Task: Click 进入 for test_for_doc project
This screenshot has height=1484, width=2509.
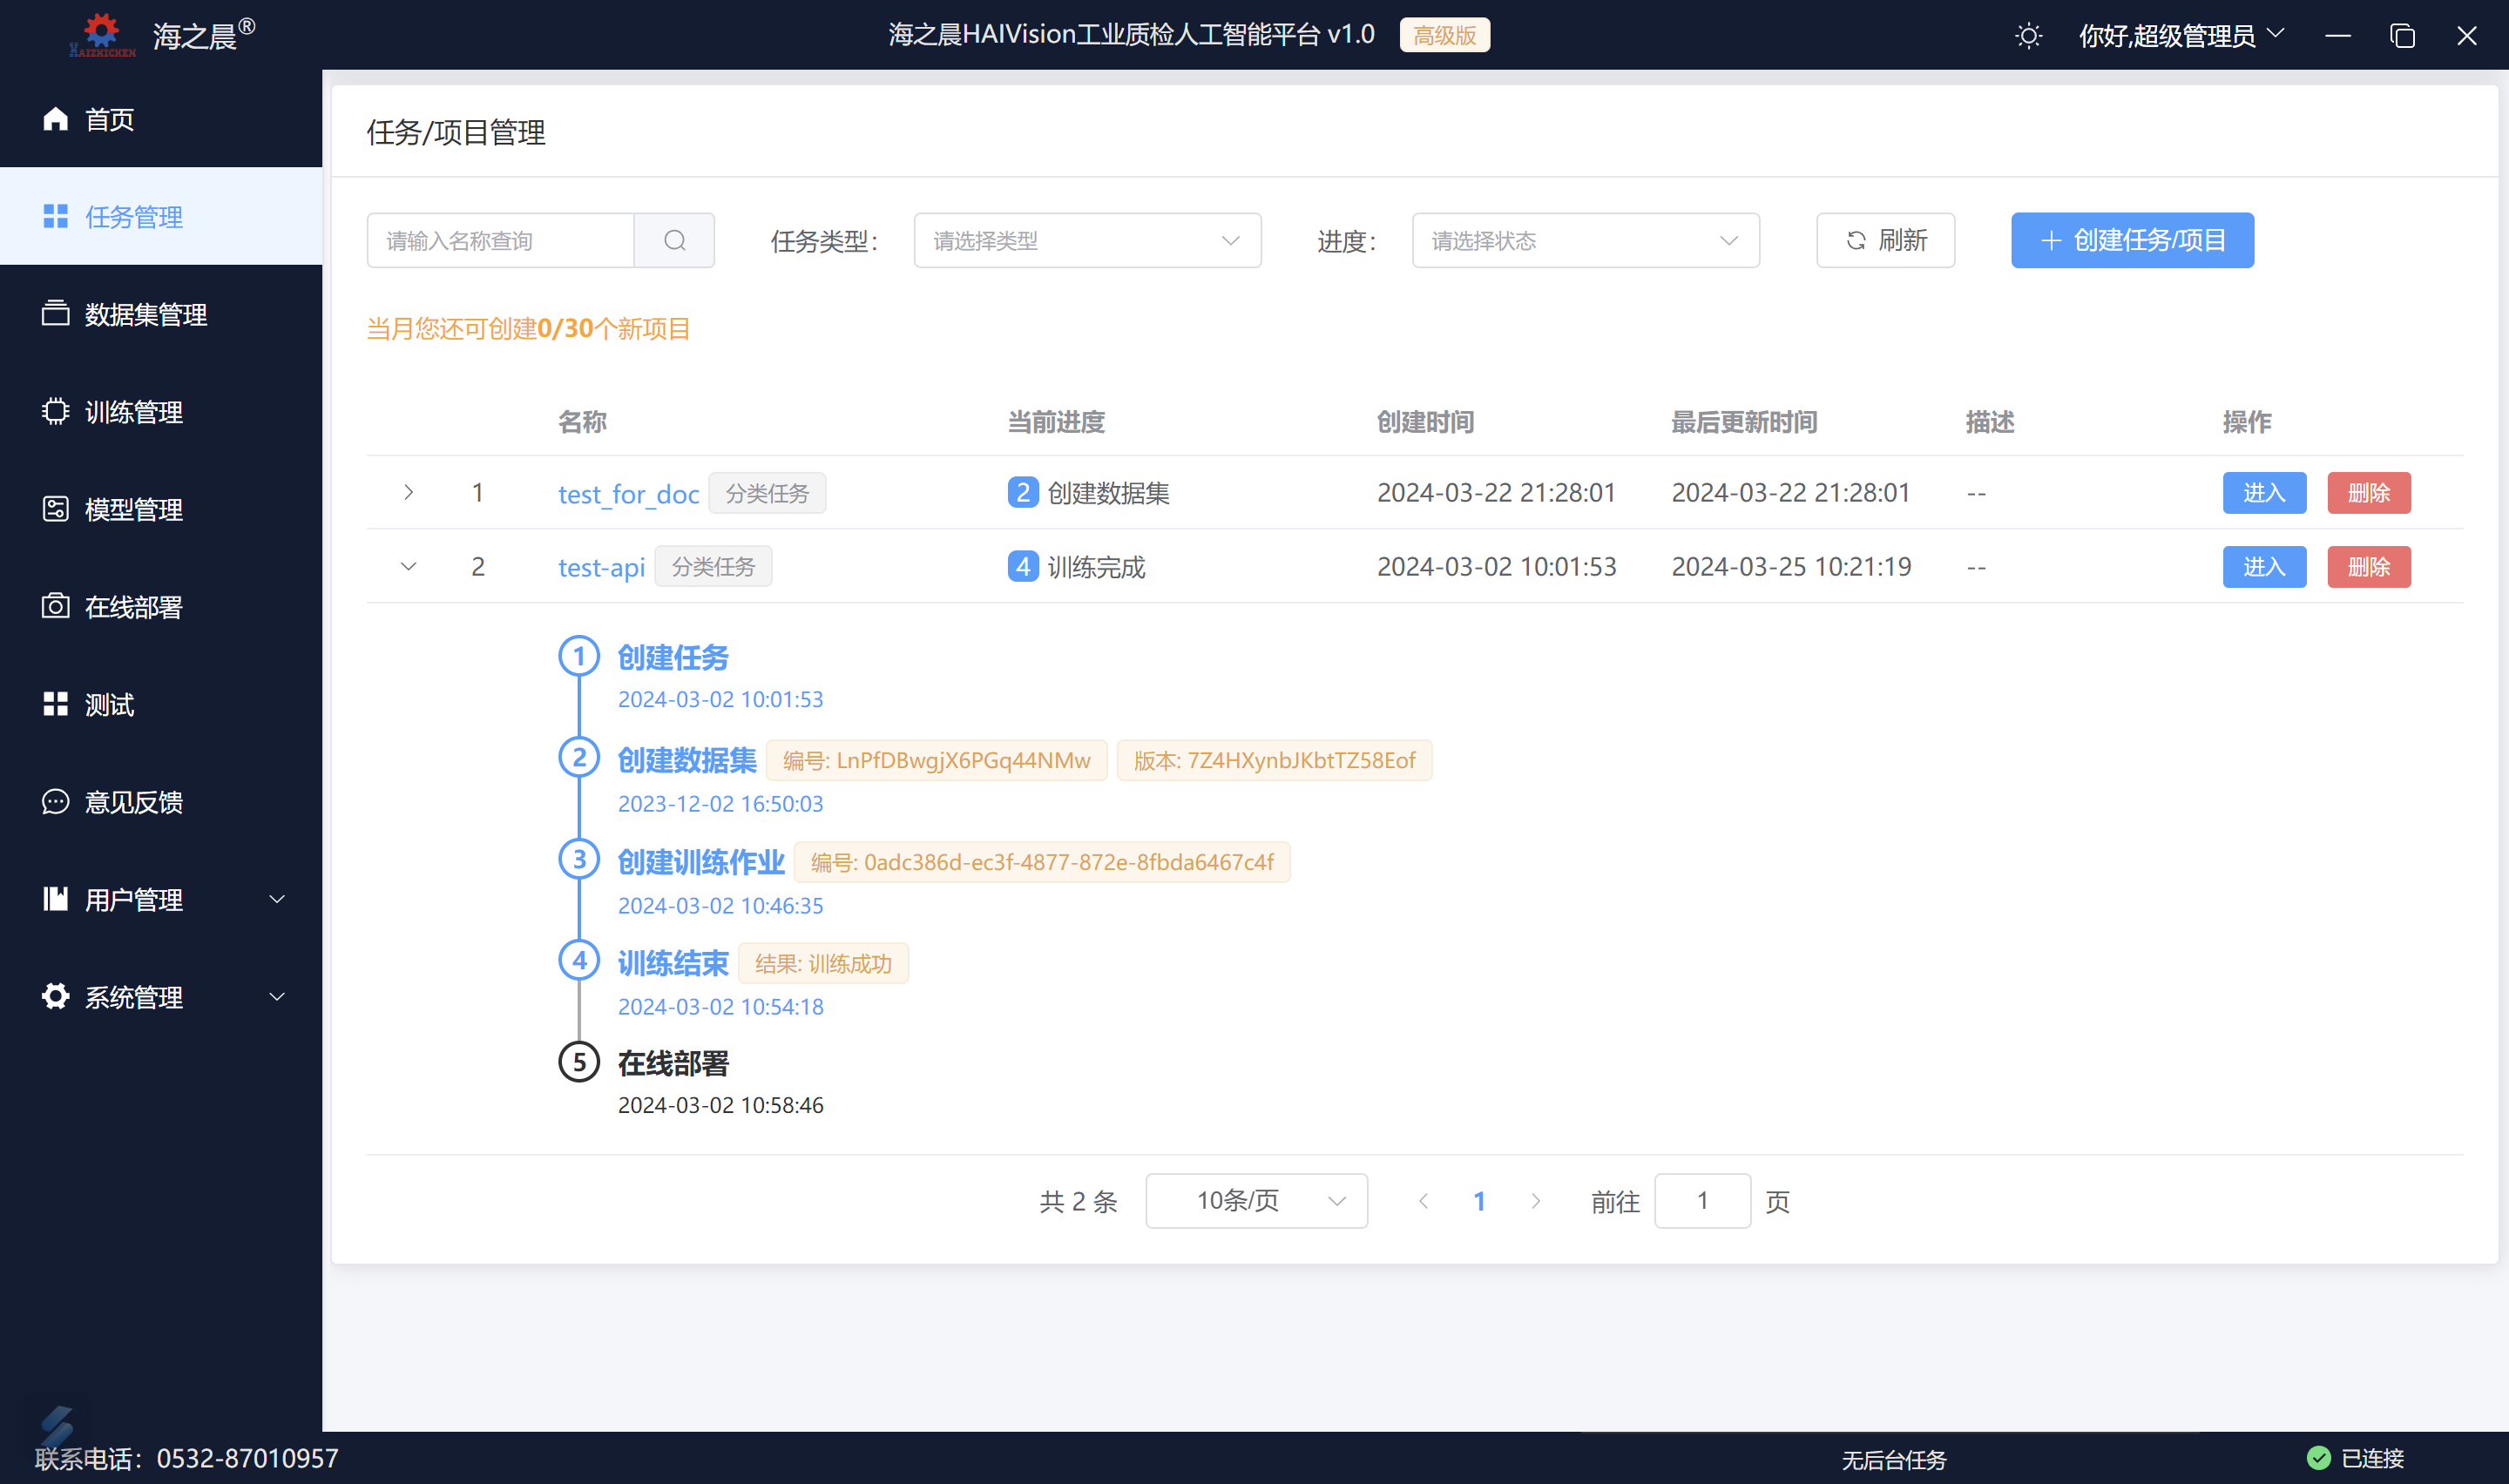Action: tap(2263, 493)
